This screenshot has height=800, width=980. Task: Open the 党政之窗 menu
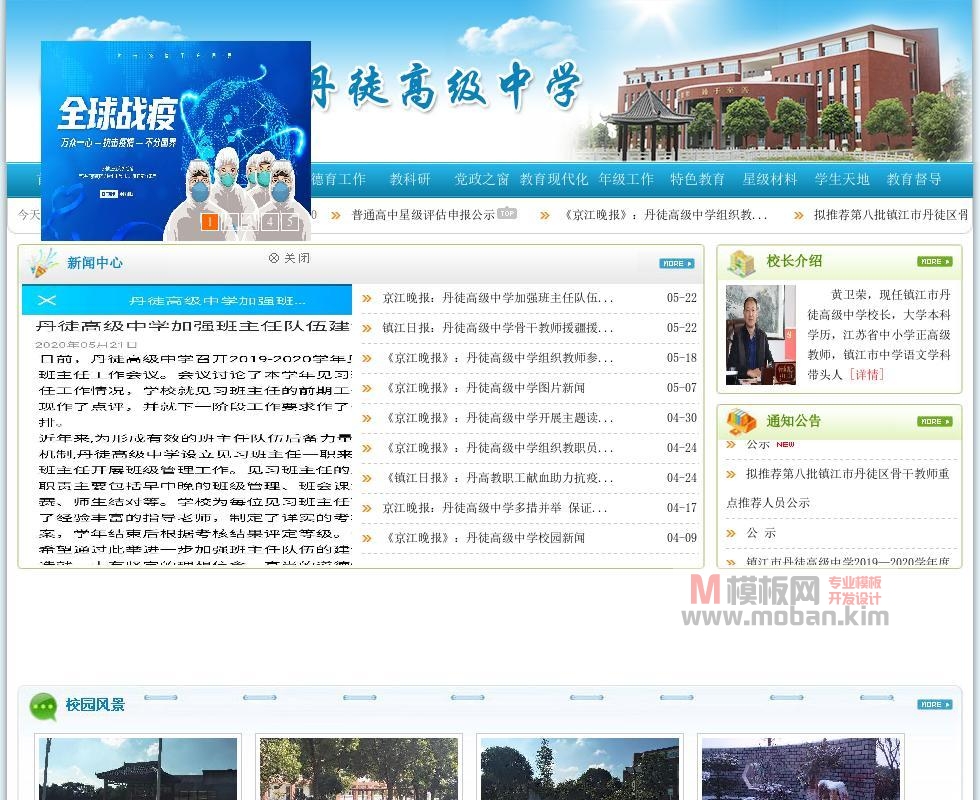click(x=481, y=179)
